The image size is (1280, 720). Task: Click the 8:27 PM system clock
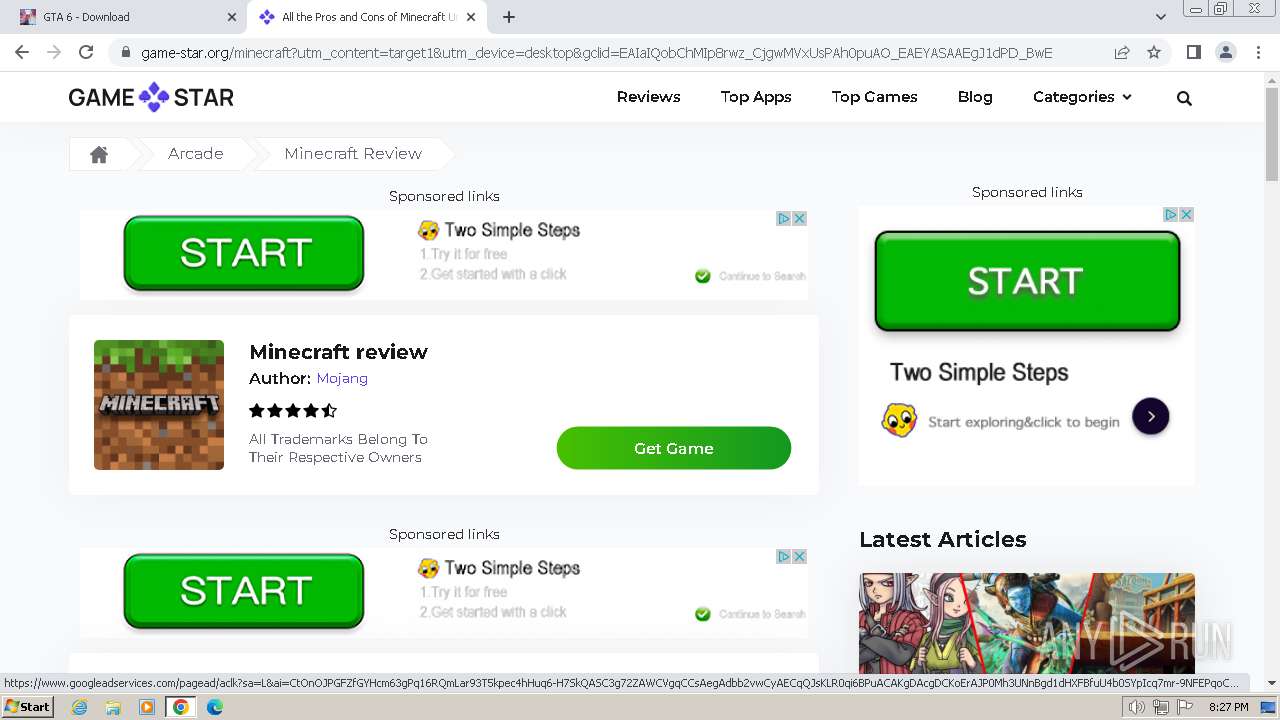1228,707
